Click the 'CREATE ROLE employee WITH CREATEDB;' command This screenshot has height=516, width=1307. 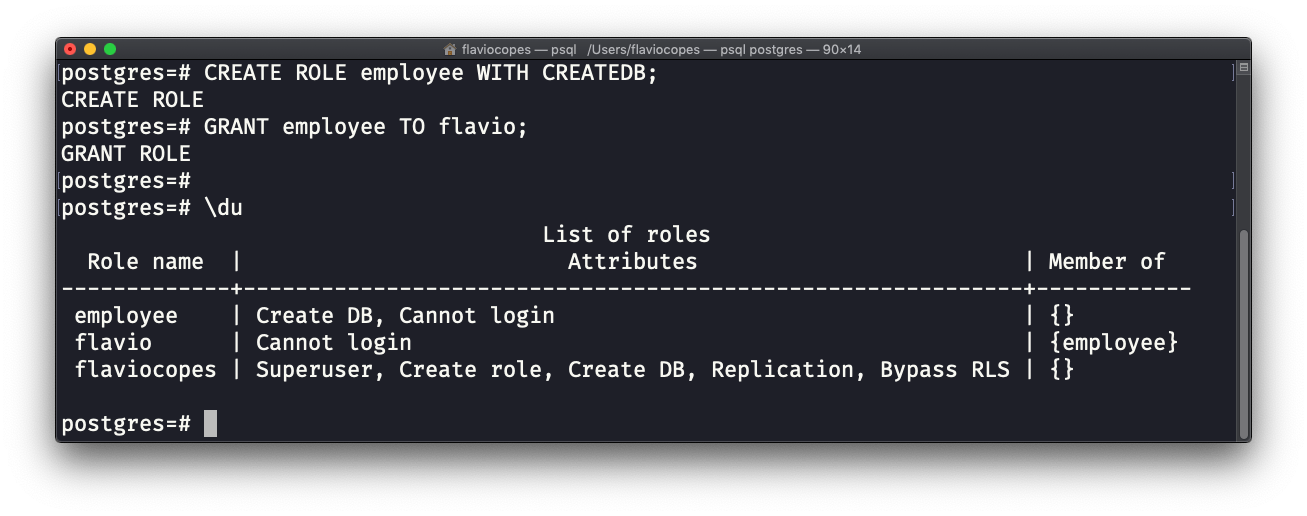tap(431, 73)
